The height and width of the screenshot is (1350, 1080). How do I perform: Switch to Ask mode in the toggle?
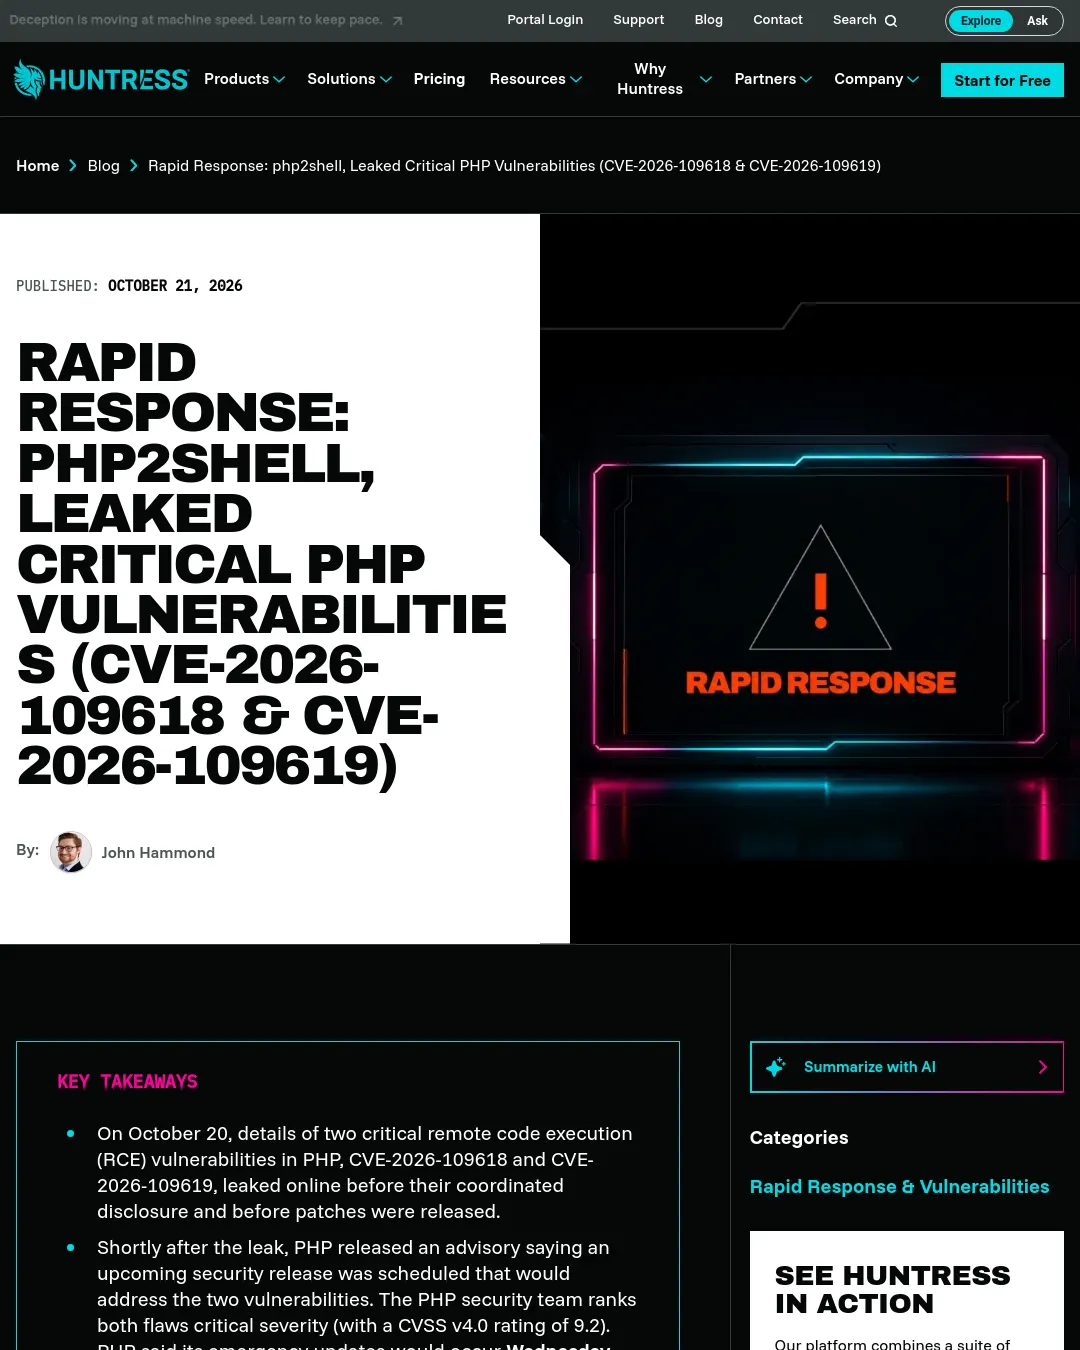point(1037,21)
